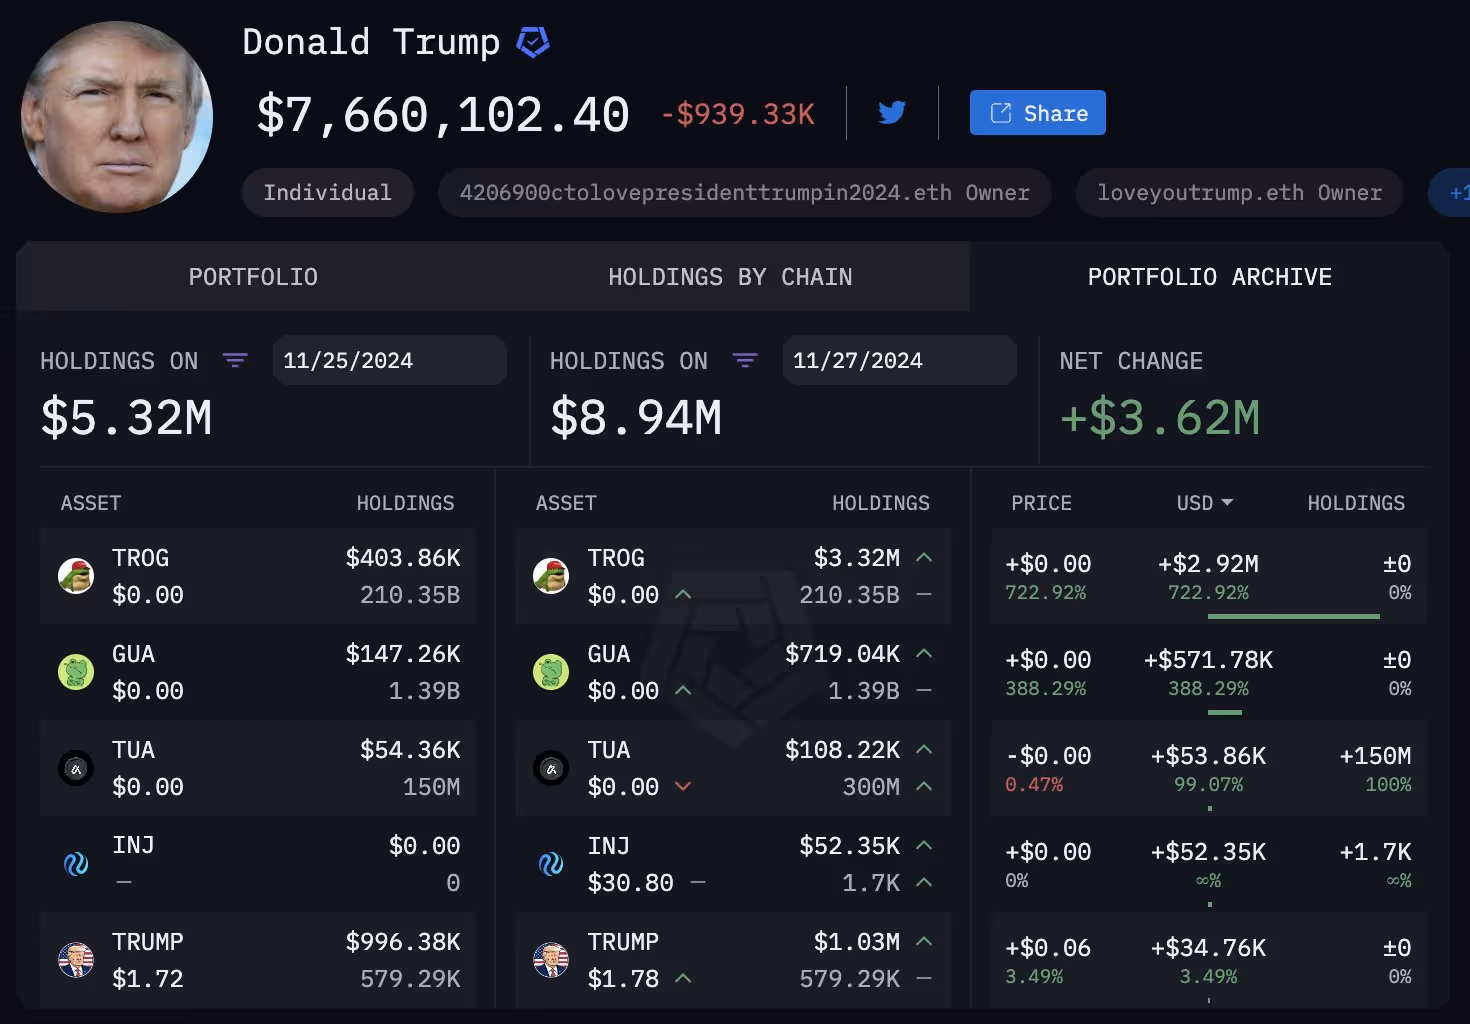Switch to the HOLDINGS BY CHAIN tab
This screenshot has width=1470, height=1024.
tap(730, 277)
